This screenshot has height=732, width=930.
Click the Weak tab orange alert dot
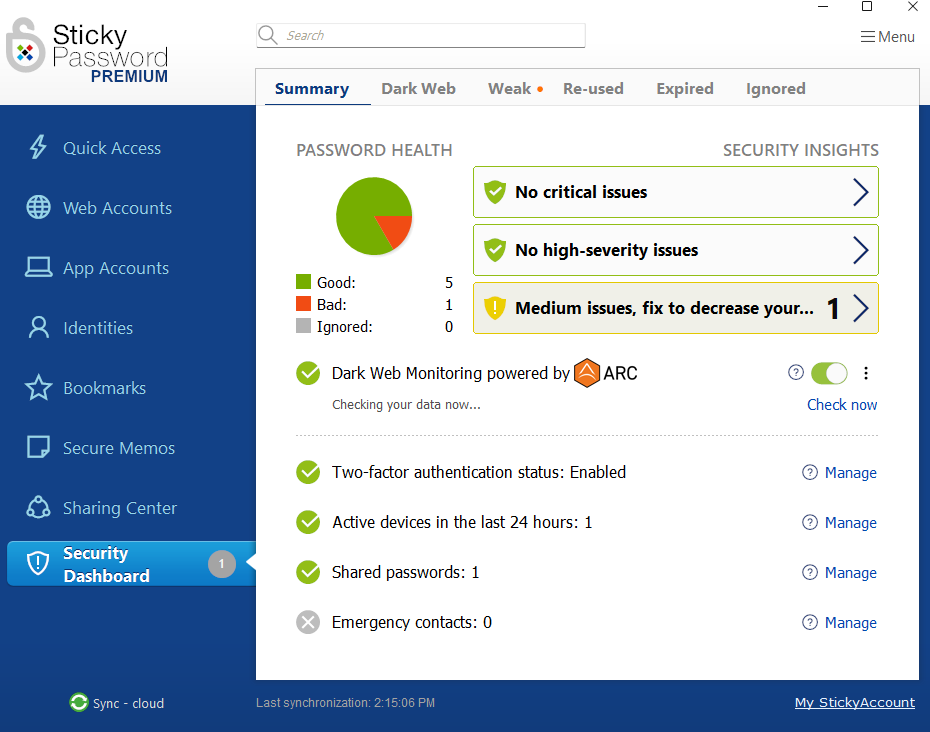coord(540,90)
